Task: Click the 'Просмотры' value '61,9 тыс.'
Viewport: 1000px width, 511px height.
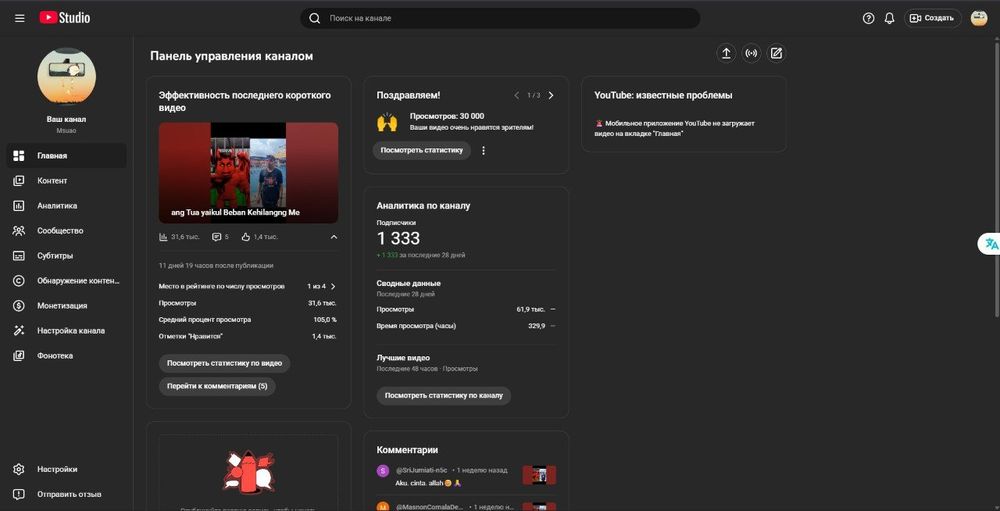Action: [531, 309]
